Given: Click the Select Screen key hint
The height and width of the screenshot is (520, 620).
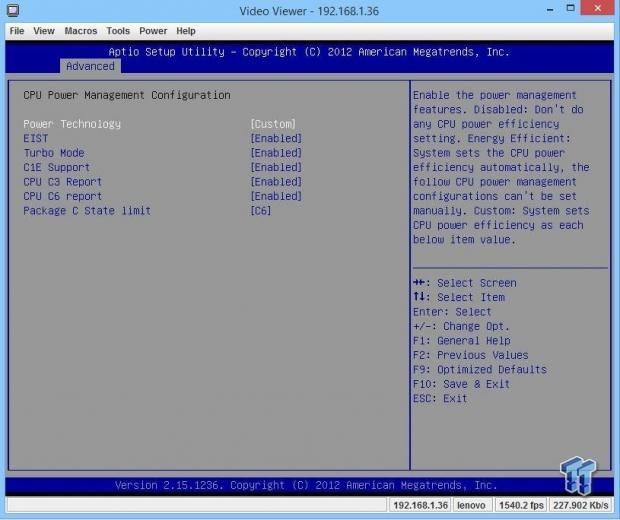Looking at the screenshot, I should point(465,283).
